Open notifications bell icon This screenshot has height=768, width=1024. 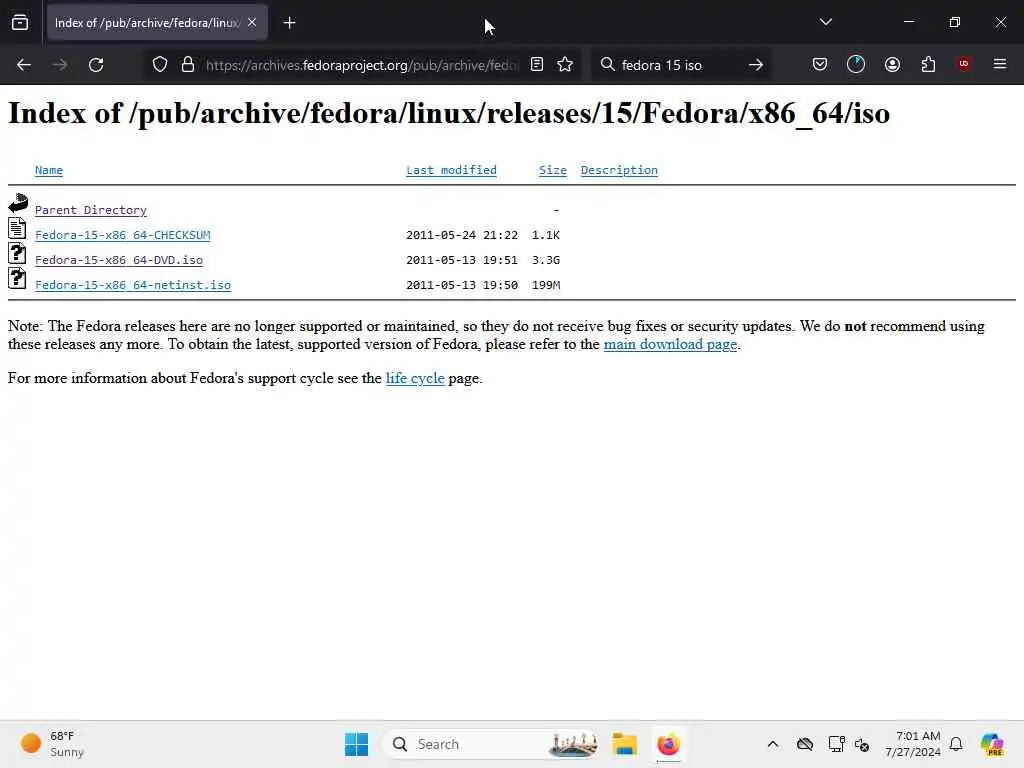956,744
